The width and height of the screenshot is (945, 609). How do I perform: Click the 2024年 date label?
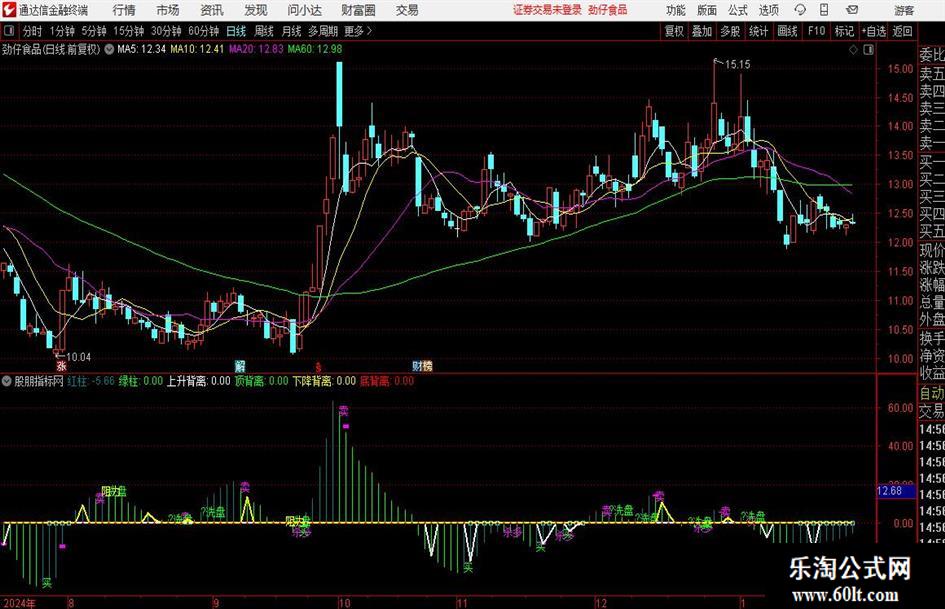click(x=19, y=603)
